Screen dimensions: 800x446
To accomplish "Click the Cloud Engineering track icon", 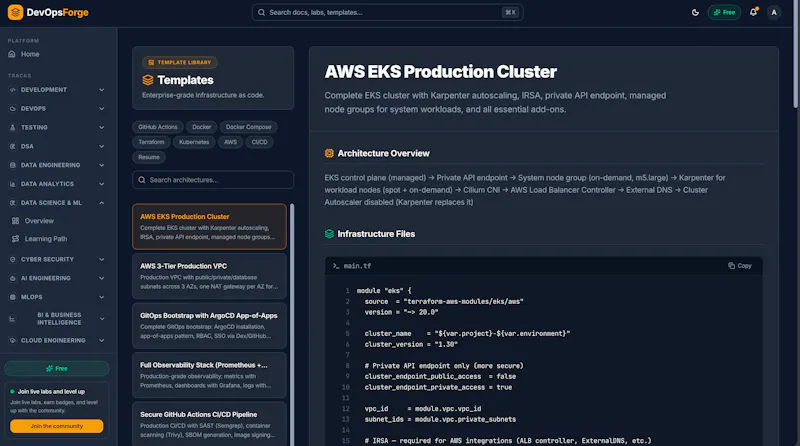I will [x=13, y=340].
